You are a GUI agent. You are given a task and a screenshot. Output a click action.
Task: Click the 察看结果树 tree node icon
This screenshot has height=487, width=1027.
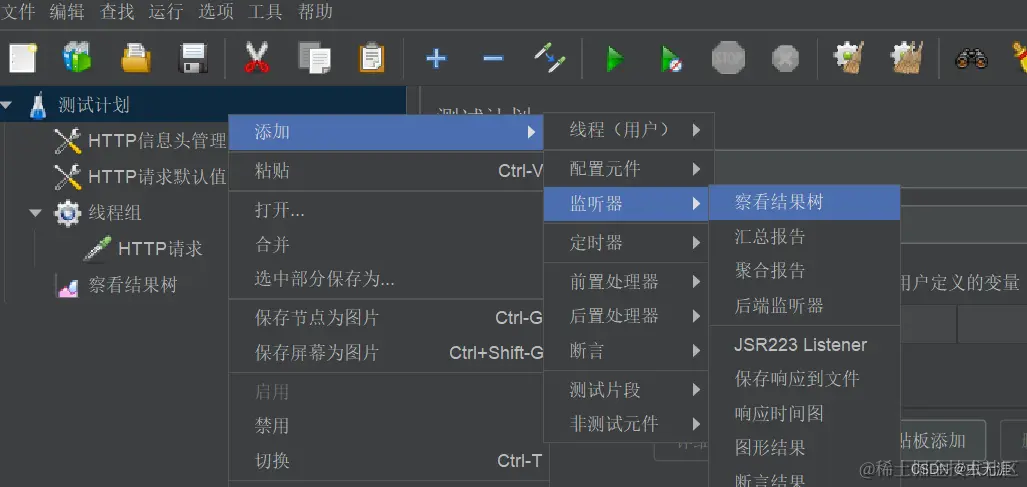click(x=68, y=286)
